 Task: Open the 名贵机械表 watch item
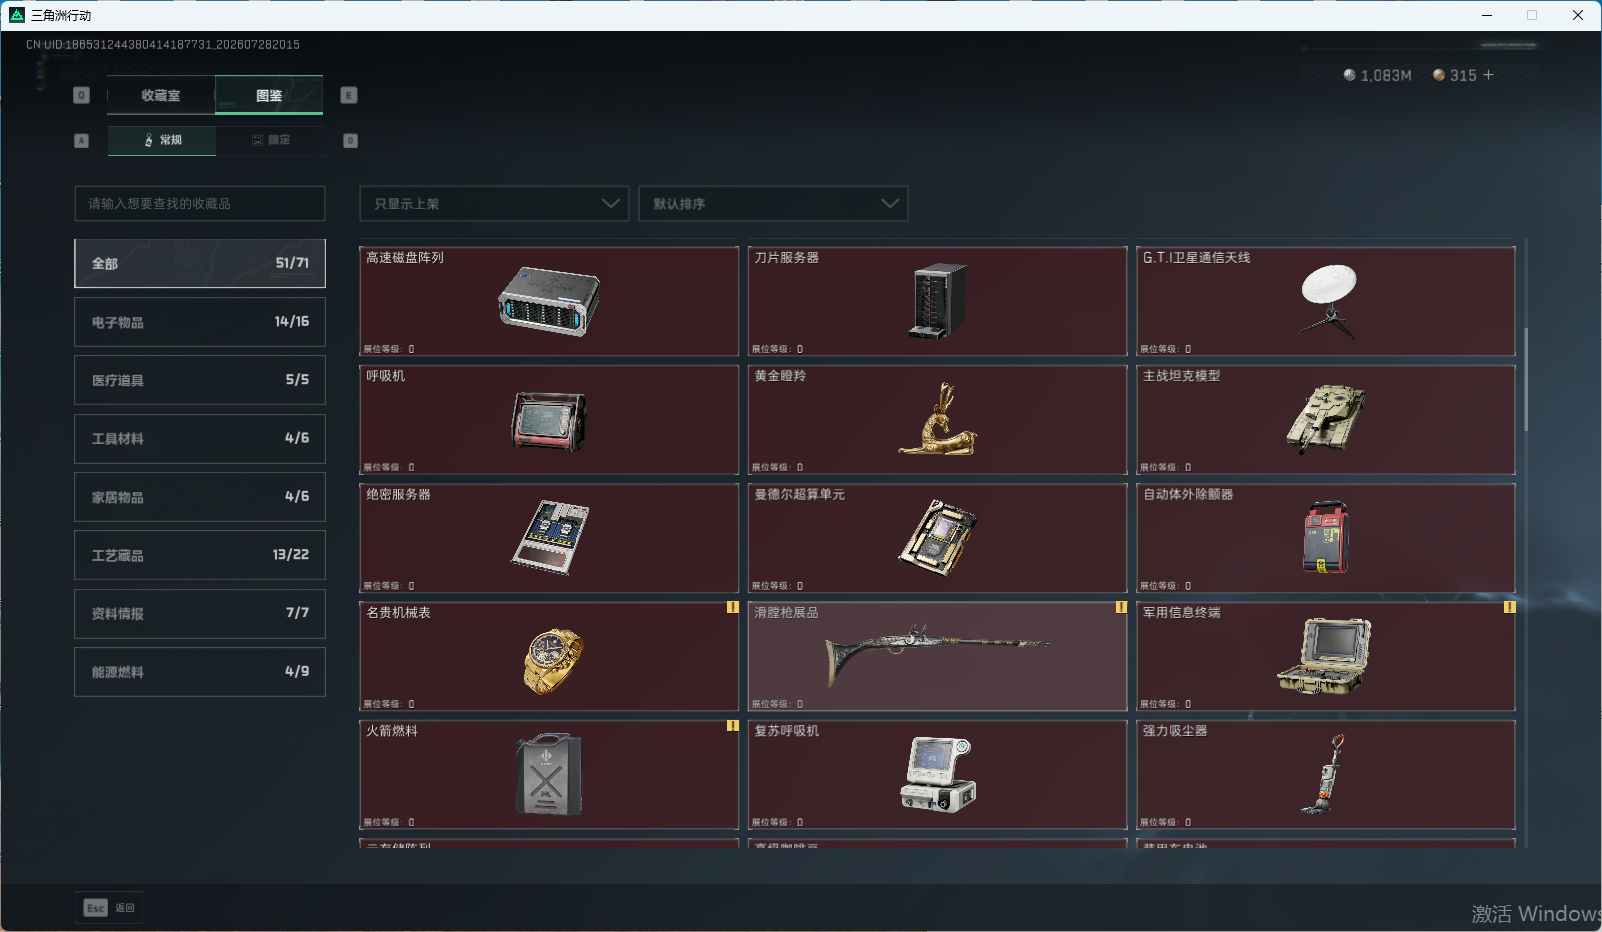point(549,656)
